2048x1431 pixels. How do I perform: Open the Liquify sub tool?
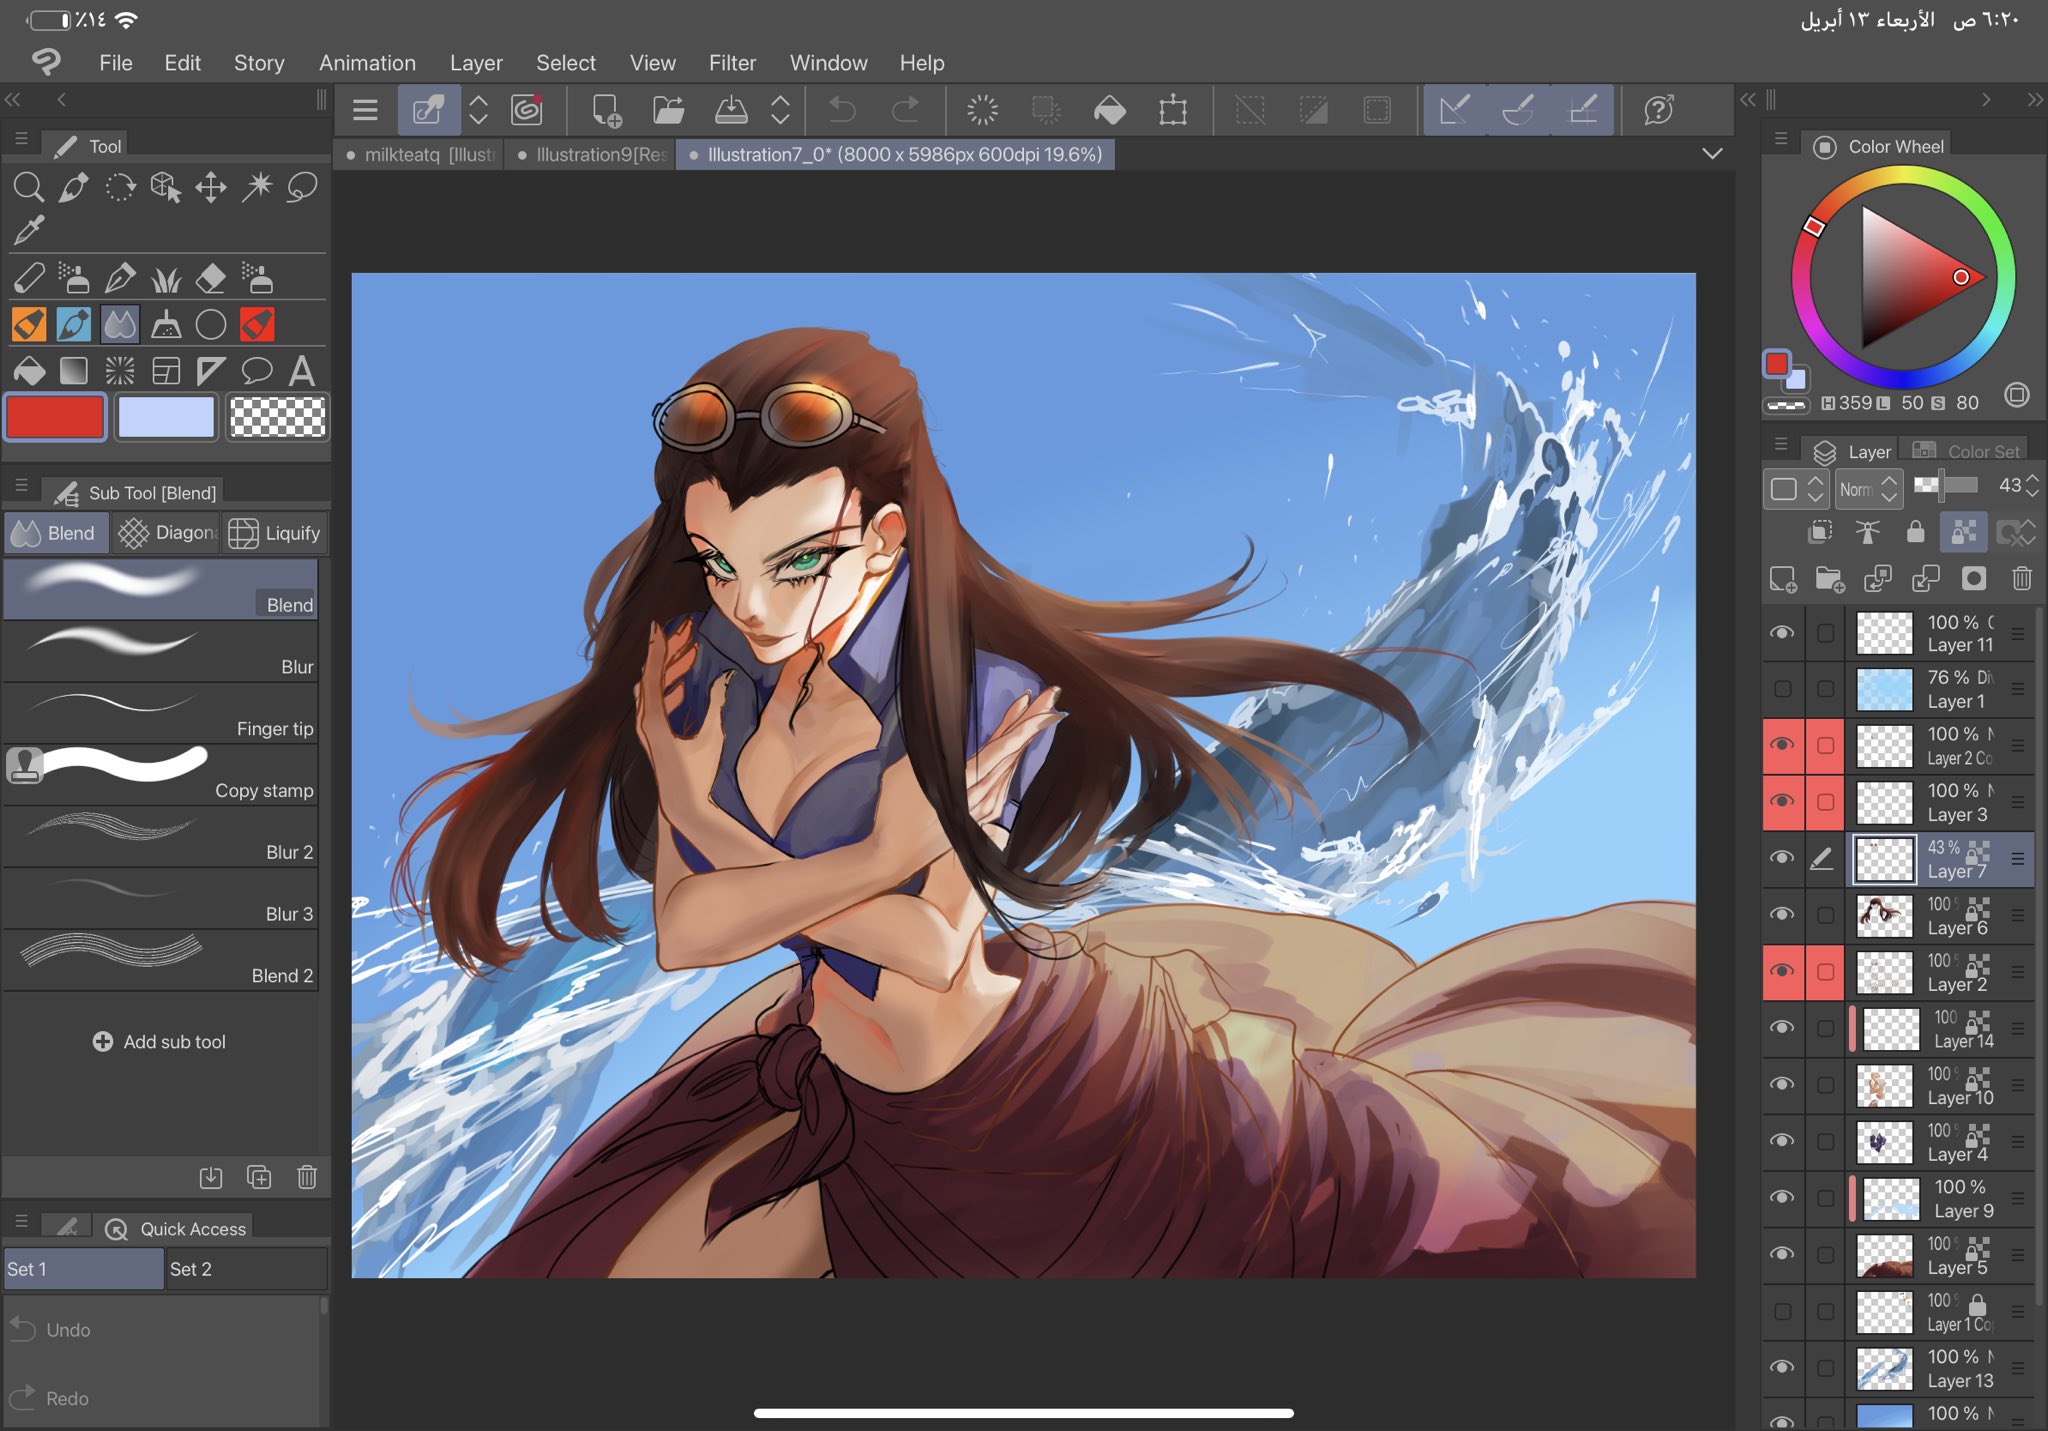point(275,532)
